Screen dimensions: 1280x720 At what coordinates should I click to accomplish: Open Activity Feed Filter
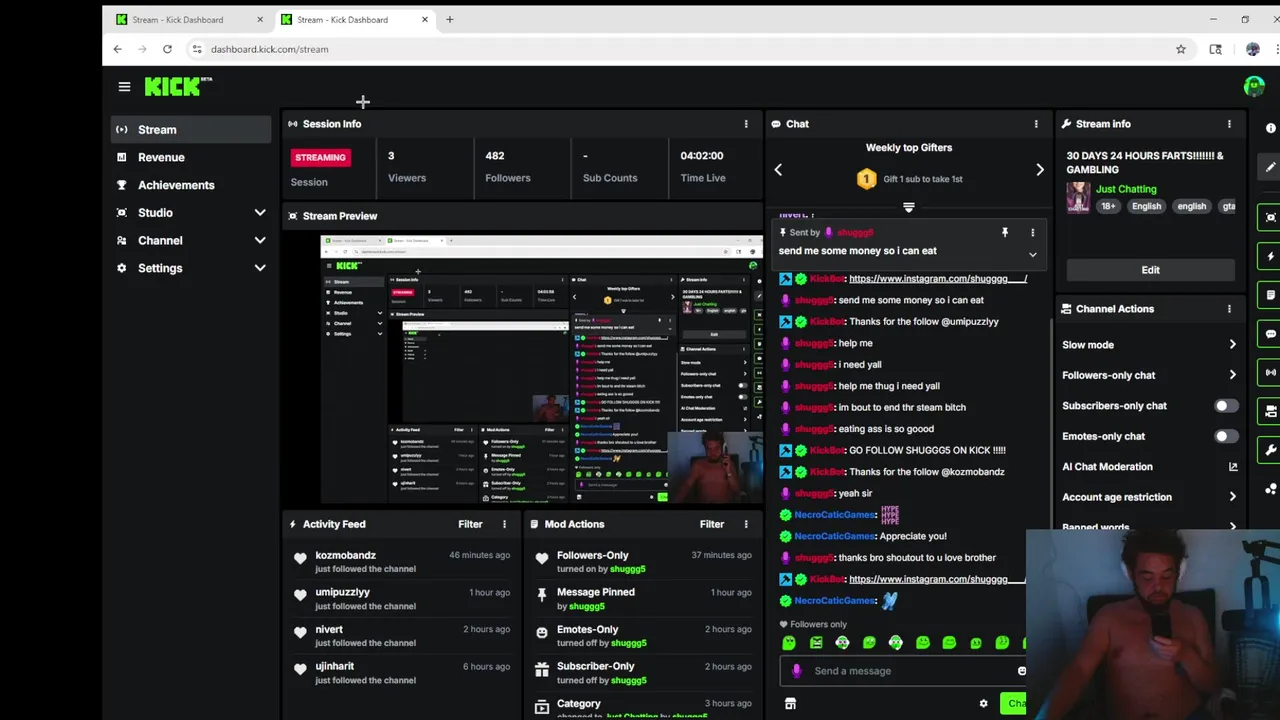470,524
